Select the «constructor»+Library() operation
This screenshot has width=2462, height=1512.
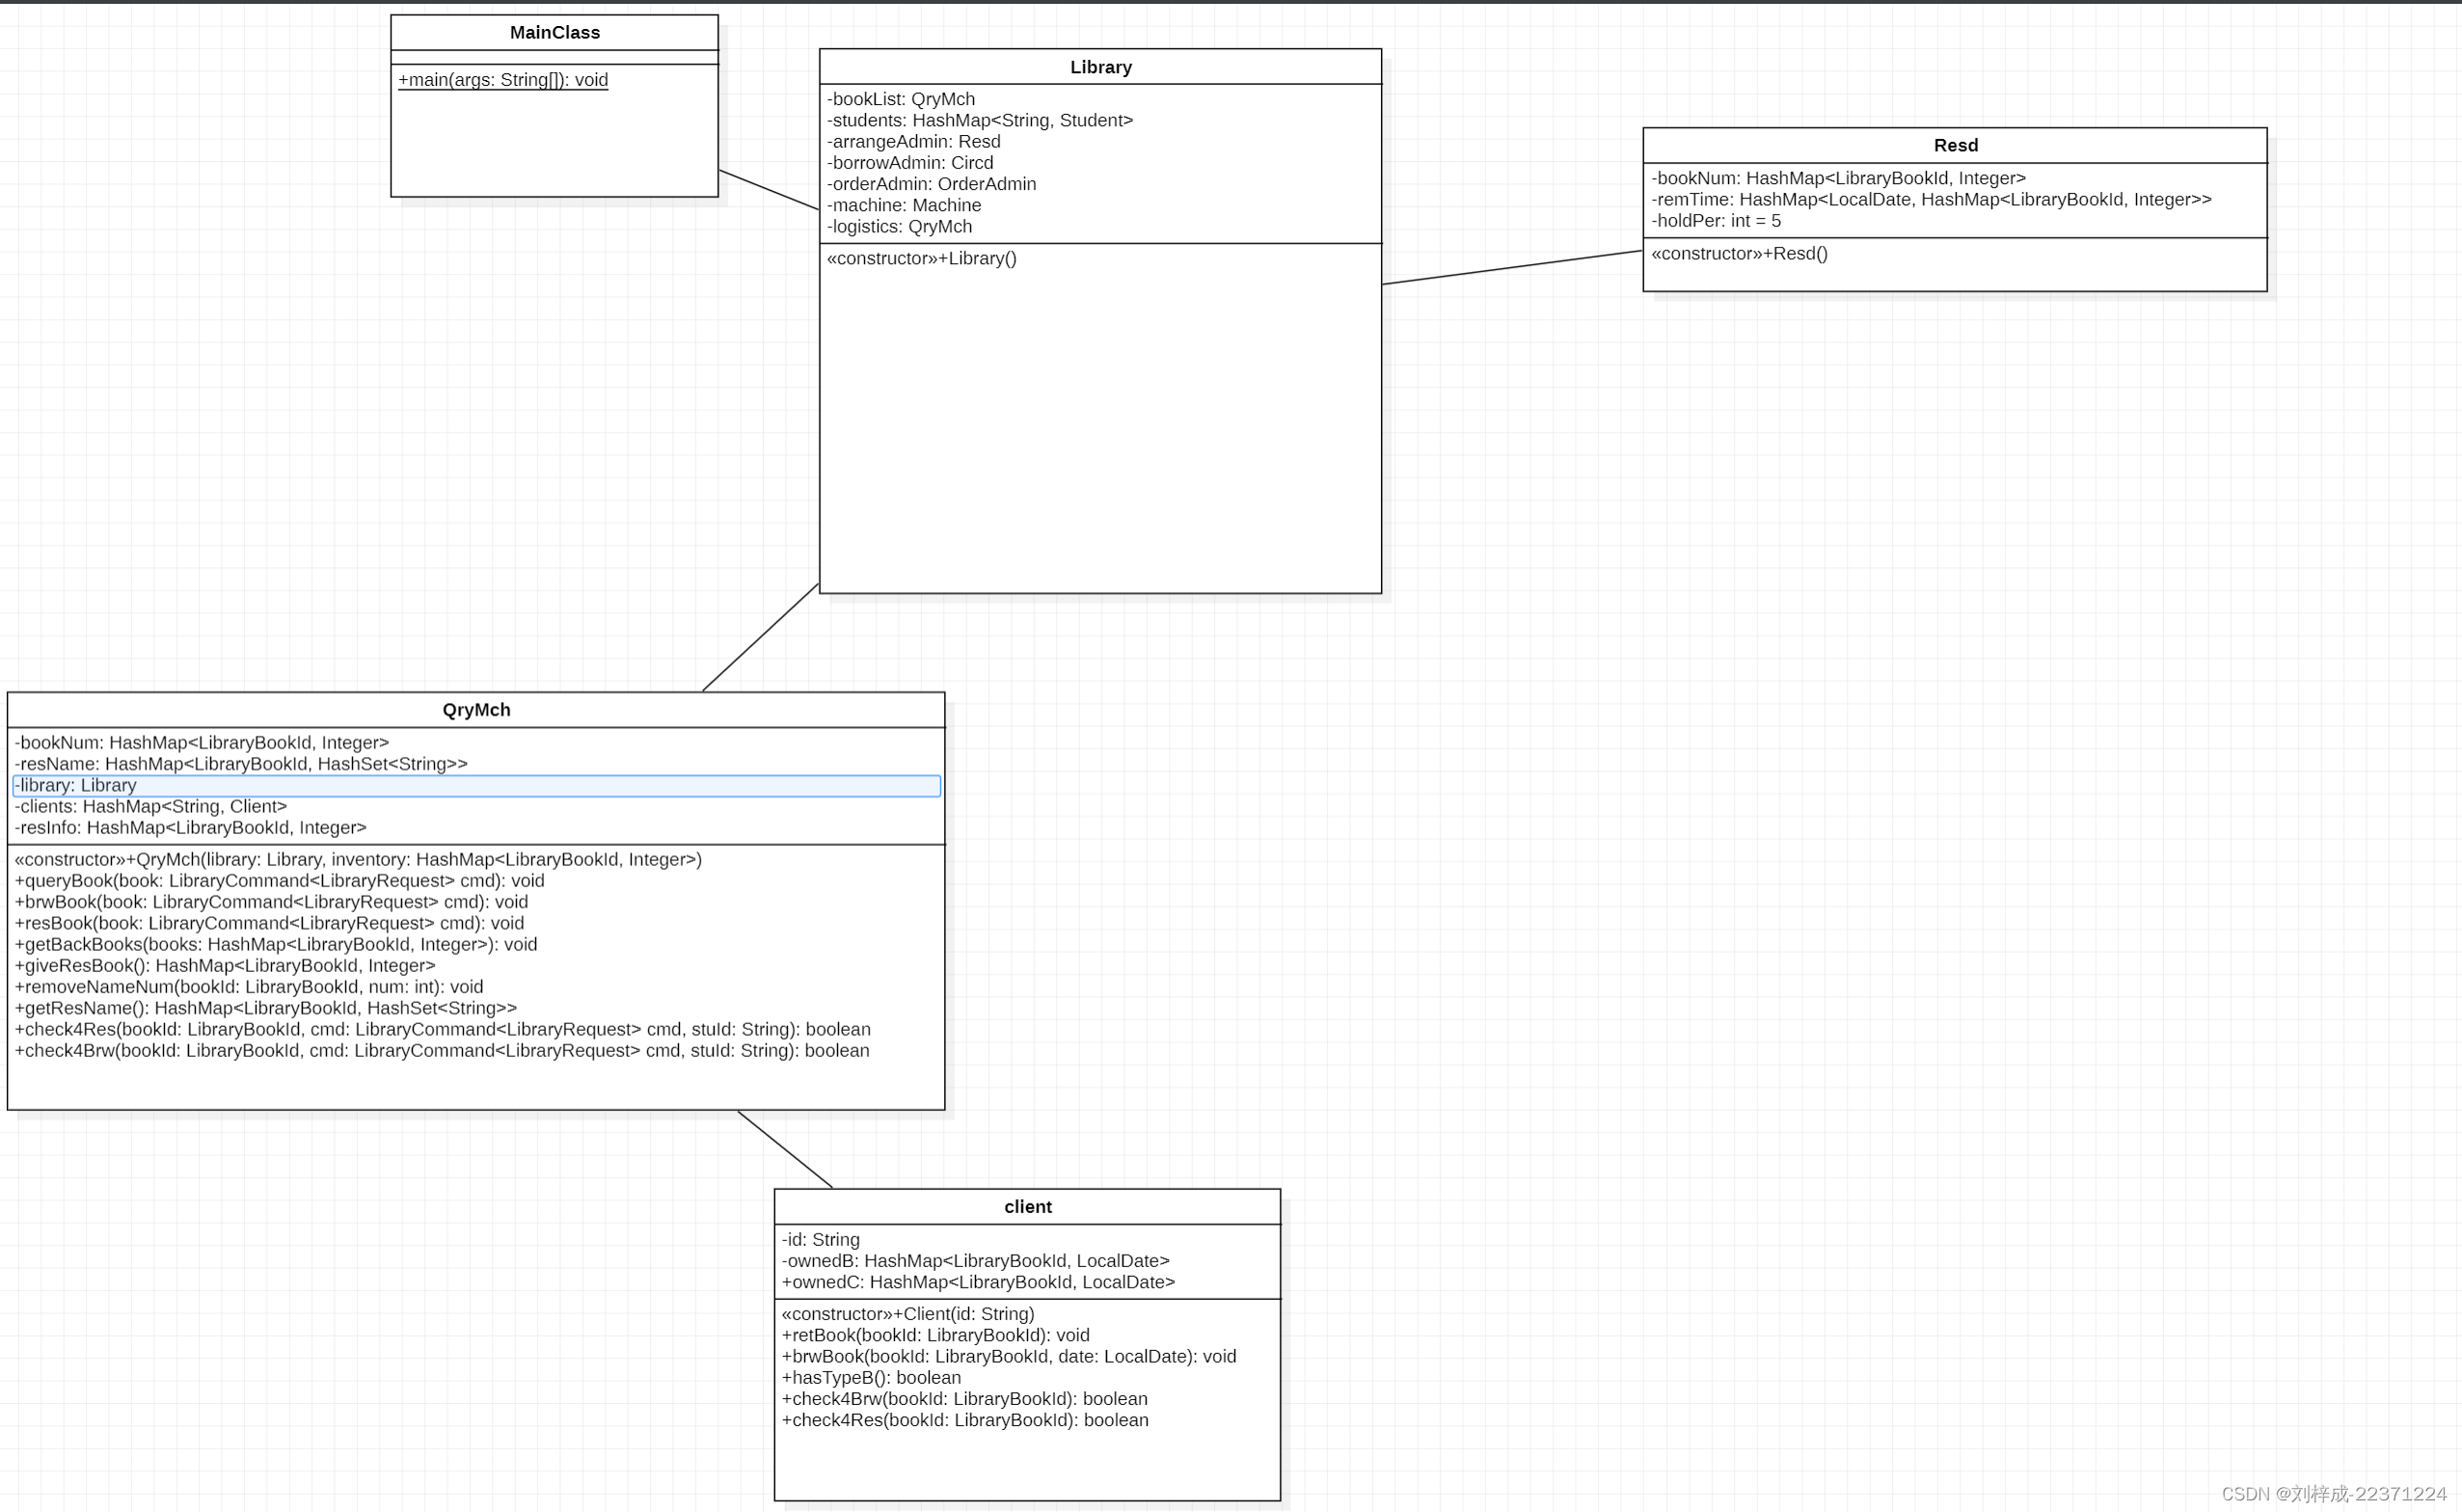(922, 258)
